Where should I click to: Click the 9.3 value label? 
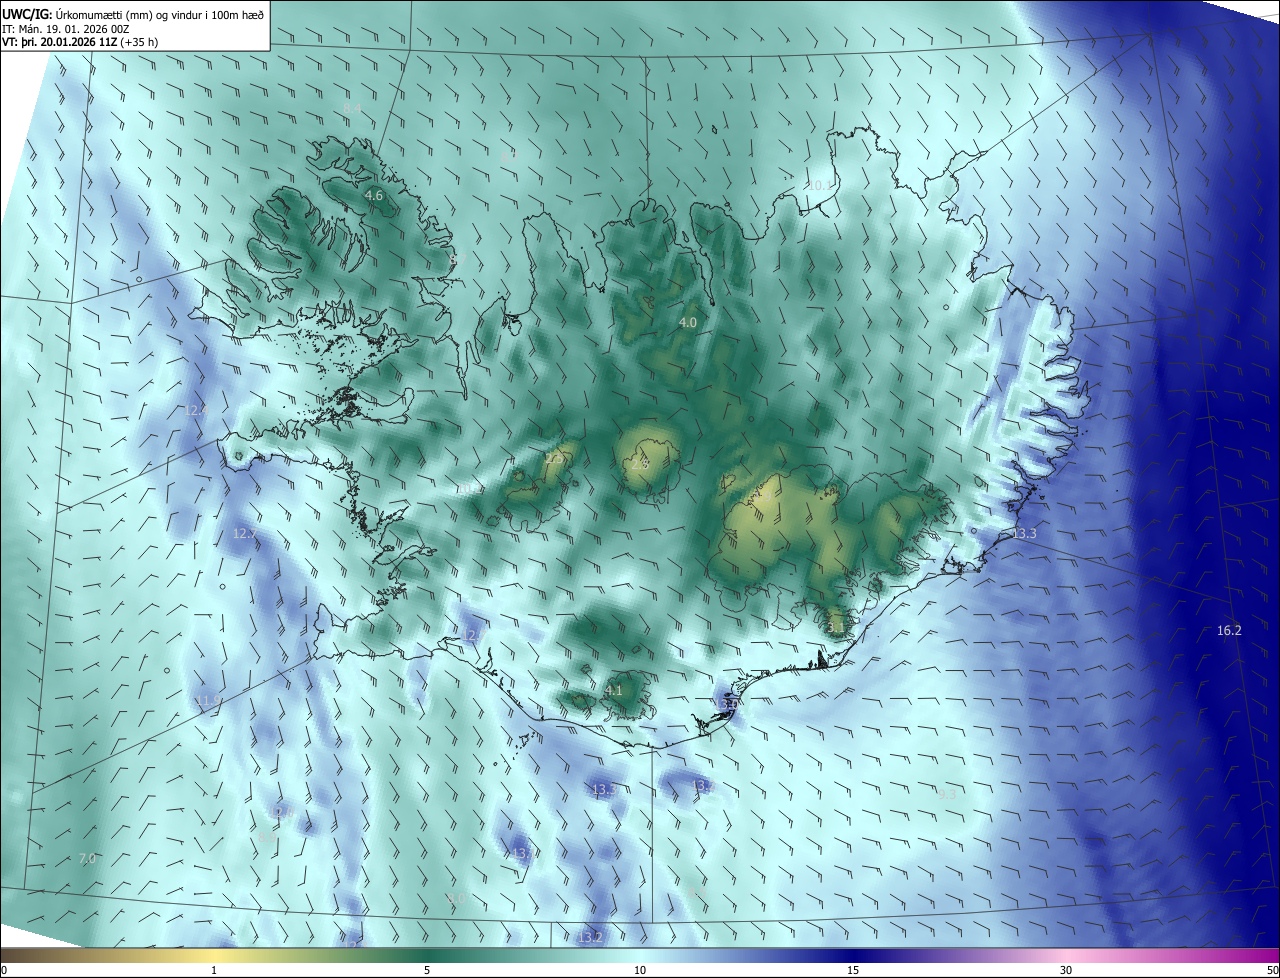coord(947,794)
